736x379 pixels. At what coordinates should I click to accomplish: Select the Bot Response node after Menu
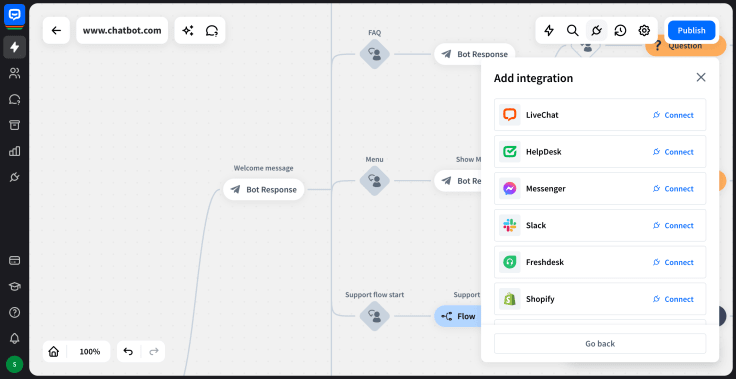tap(458, 180)
